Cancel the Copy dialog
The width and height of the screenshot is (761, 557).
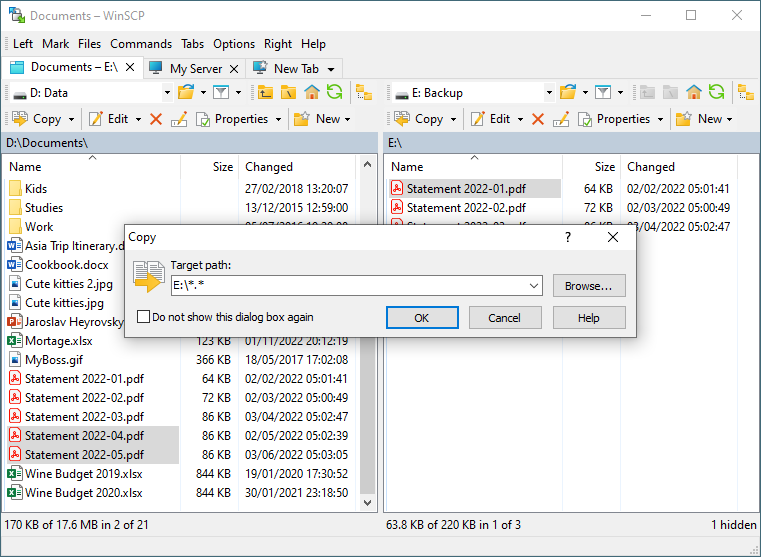pos(505,318)
